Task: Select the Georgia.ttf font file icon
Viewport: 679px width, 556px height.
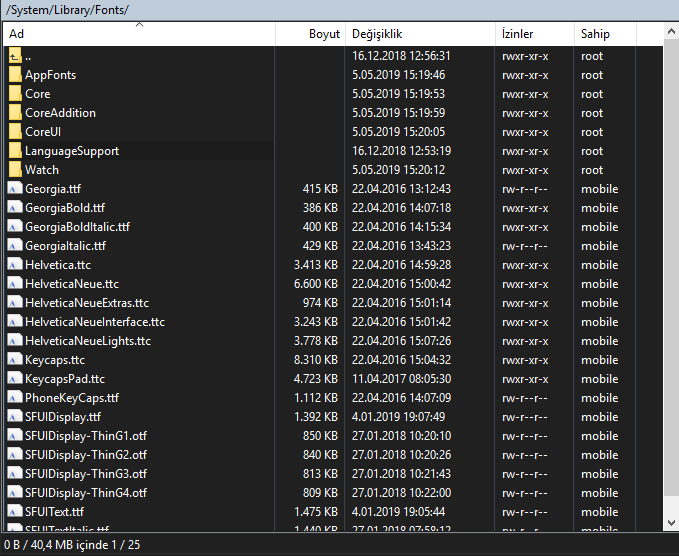Action: pyautogui.click(x=14, y=189)
